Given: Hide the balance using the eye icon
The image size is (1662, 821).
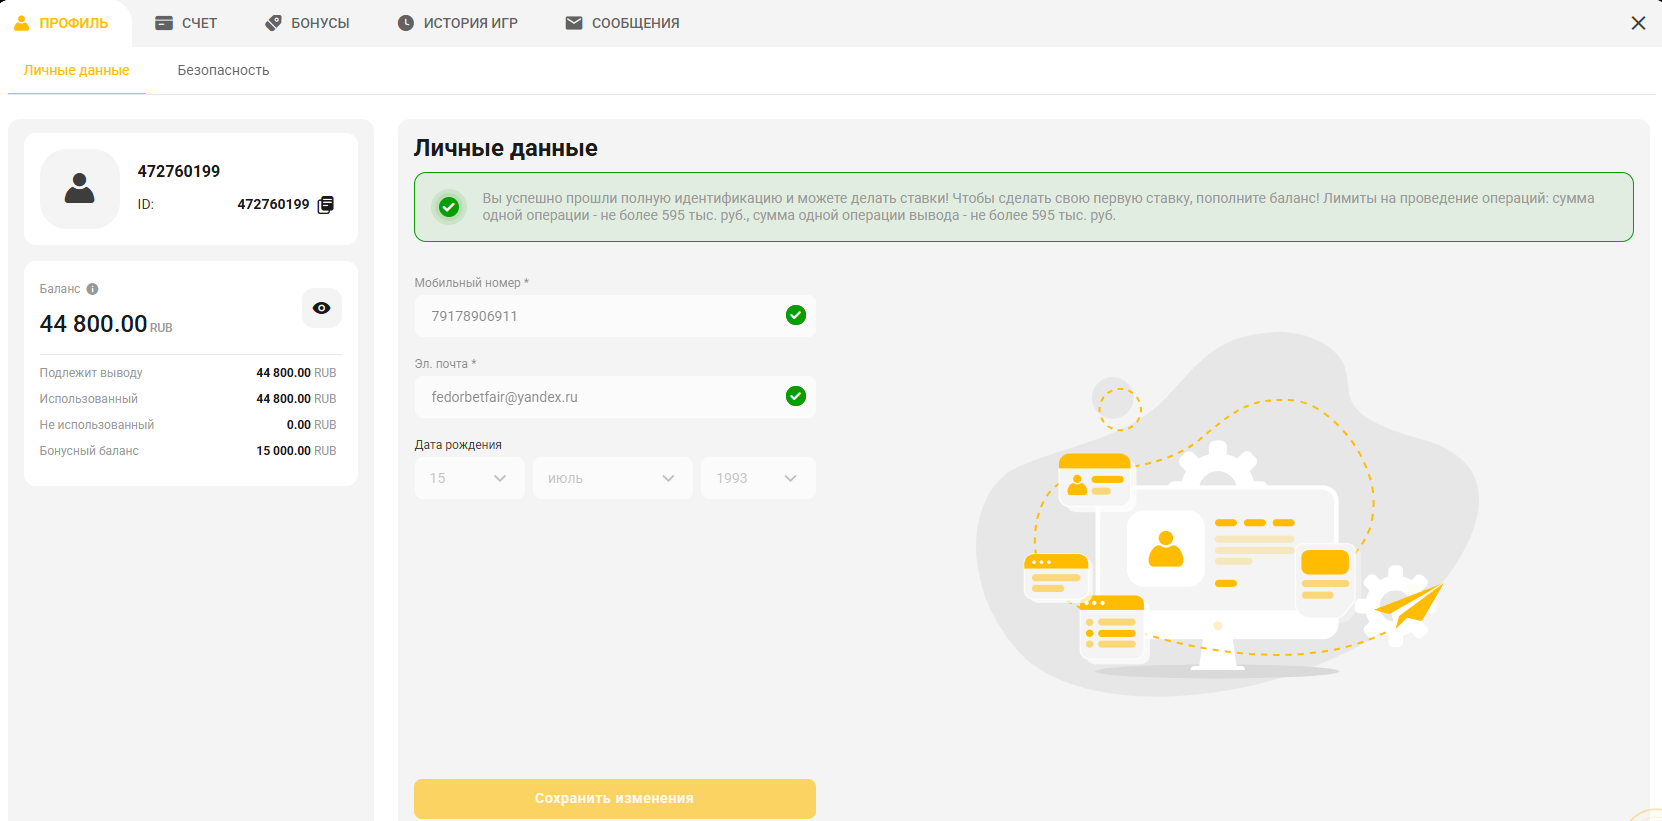Looking at the screenshot, I should pos(321,308).
